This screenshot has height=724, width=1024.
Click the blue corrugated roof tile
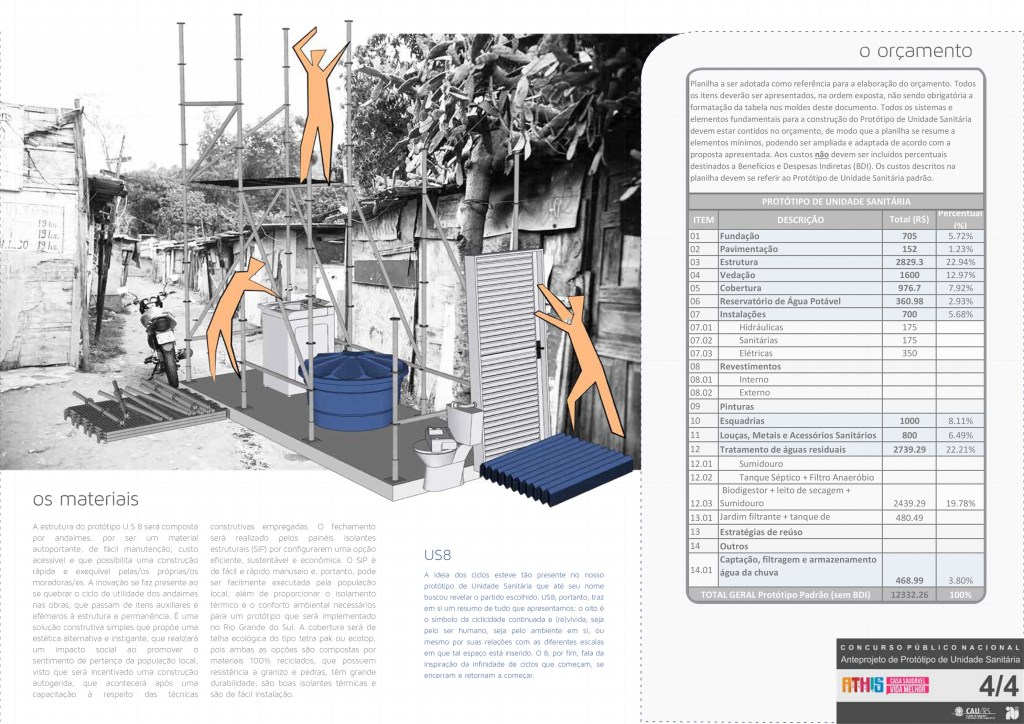(556, 463)
